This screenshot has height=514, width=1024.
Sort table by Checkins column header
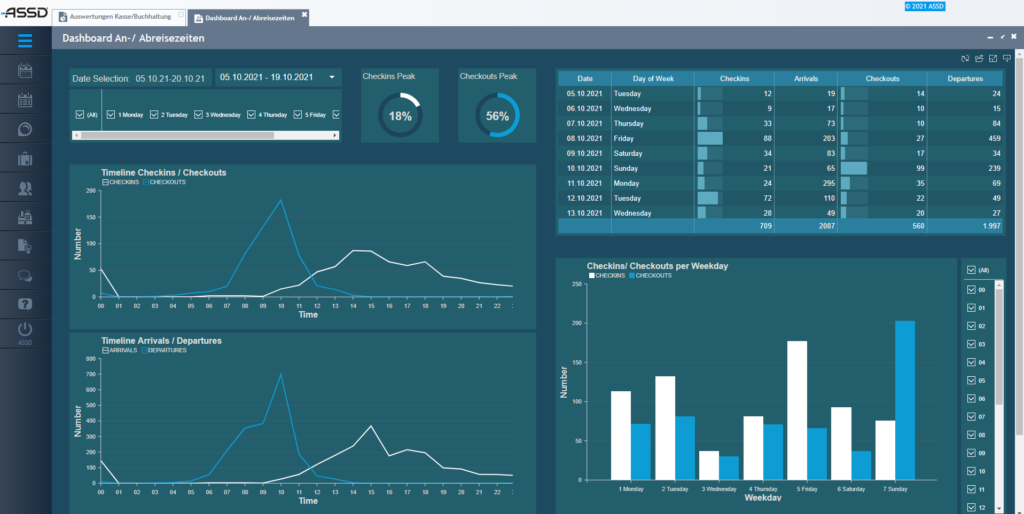point(735,78)
